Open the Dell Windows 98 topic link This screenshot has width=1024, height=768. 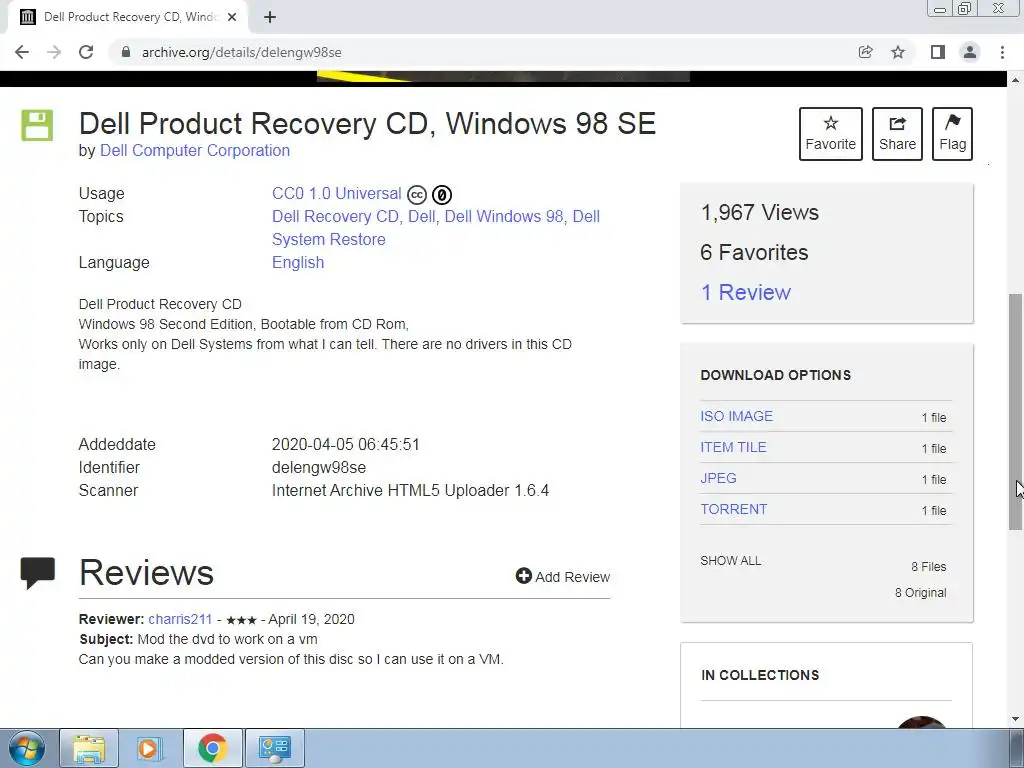(x=504, y=216)
